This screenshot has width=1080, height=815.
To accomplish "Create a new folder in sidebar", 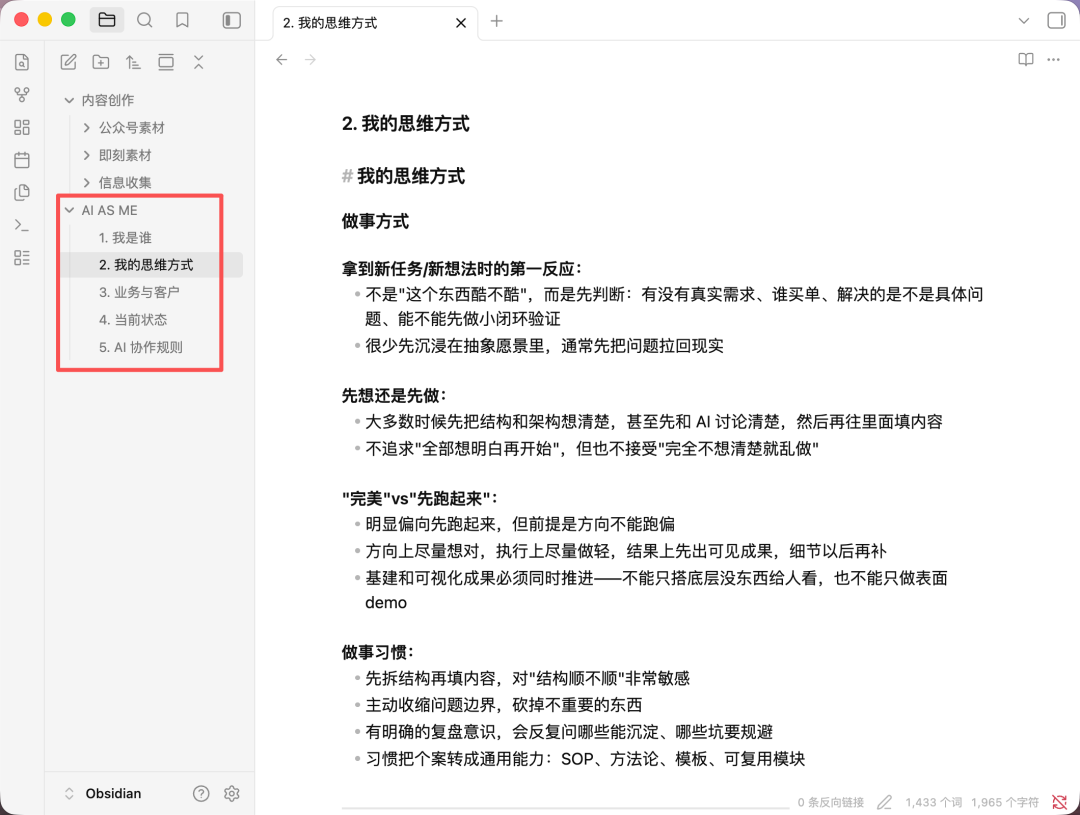I will coord(101,62).
